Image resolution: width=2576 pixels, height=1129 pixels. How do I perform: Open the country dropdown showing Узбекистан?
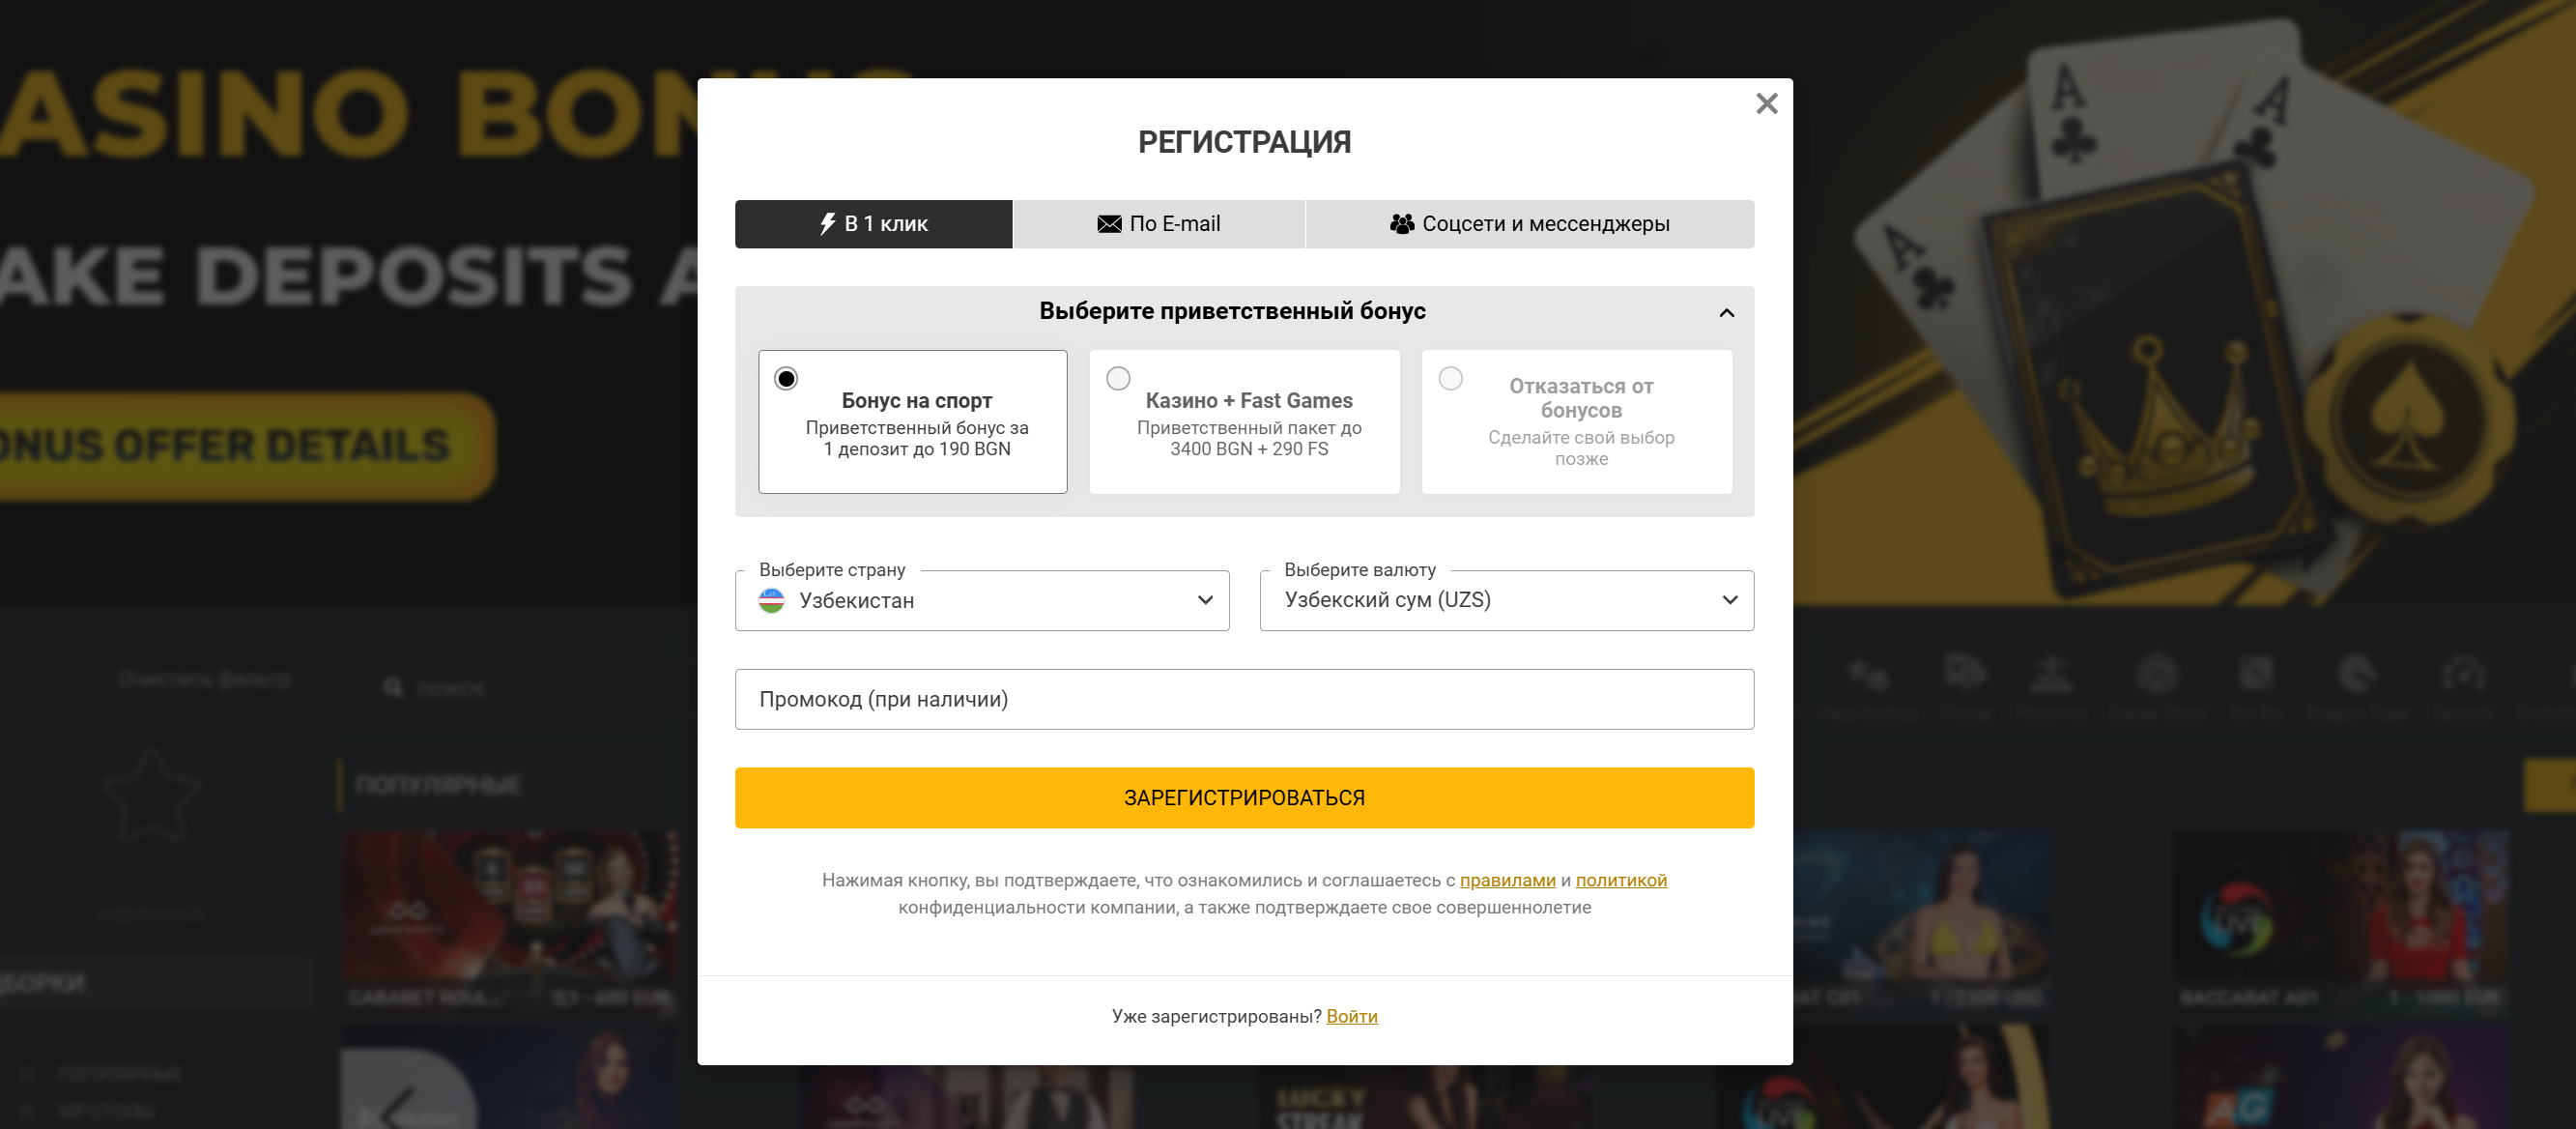click(981, 600)
